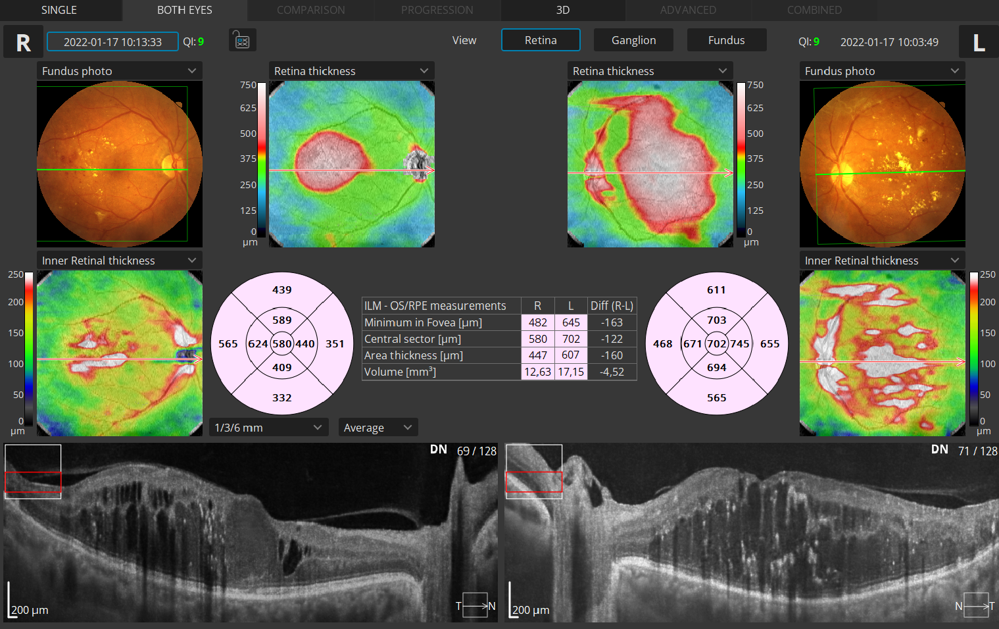Switch to the Ganglion view

pyautogui.click(x=633, y=41)
